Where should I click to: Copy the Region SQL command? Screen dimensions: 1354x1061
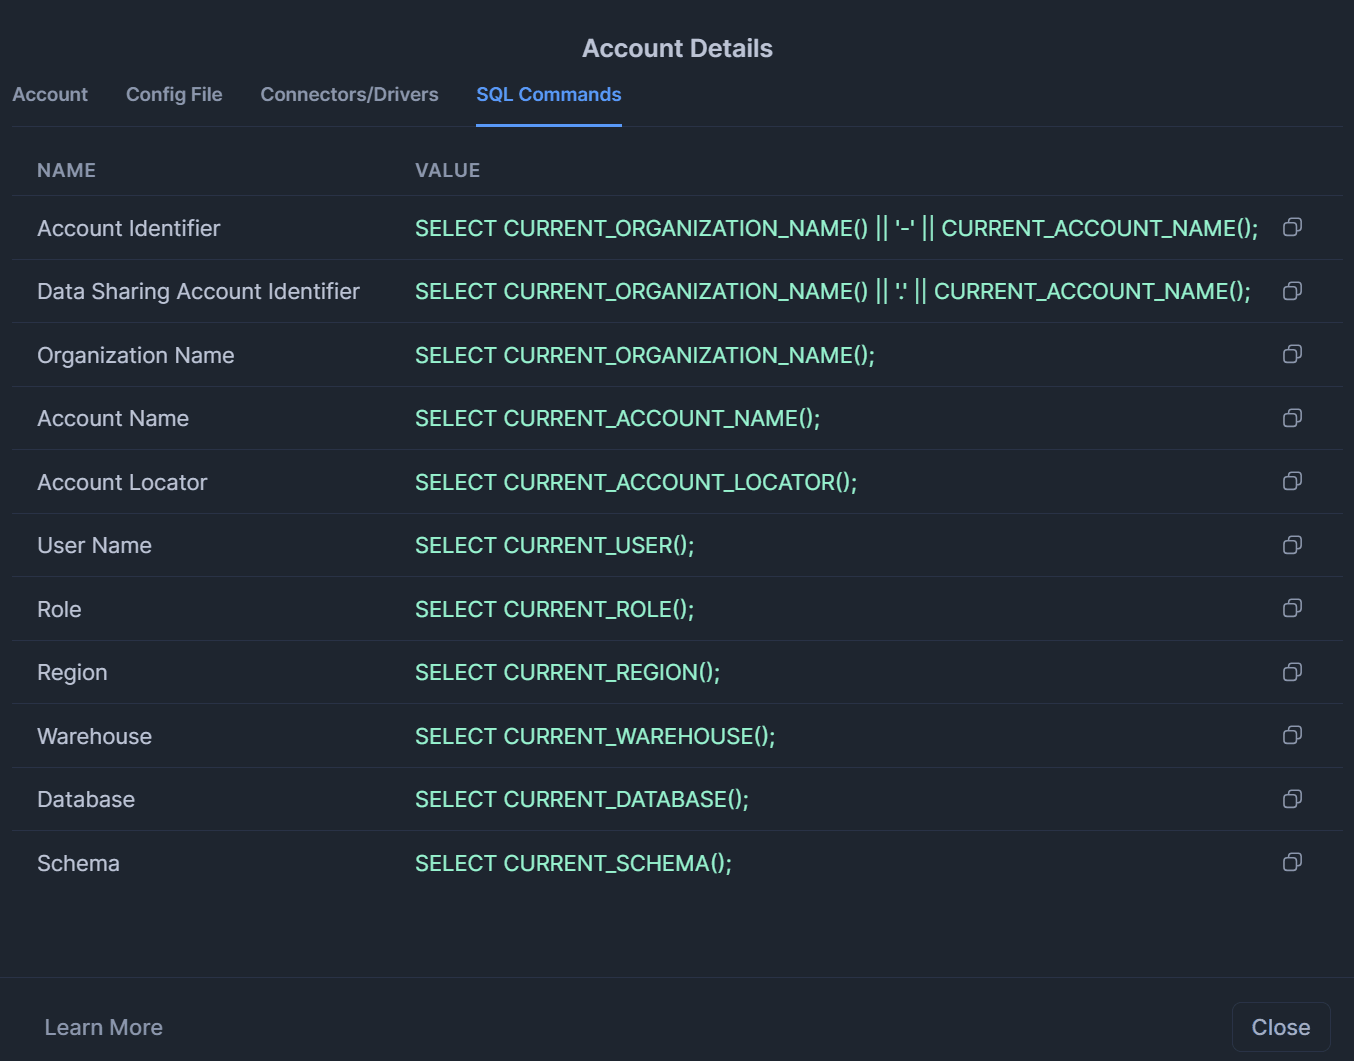click(1292, 672)
